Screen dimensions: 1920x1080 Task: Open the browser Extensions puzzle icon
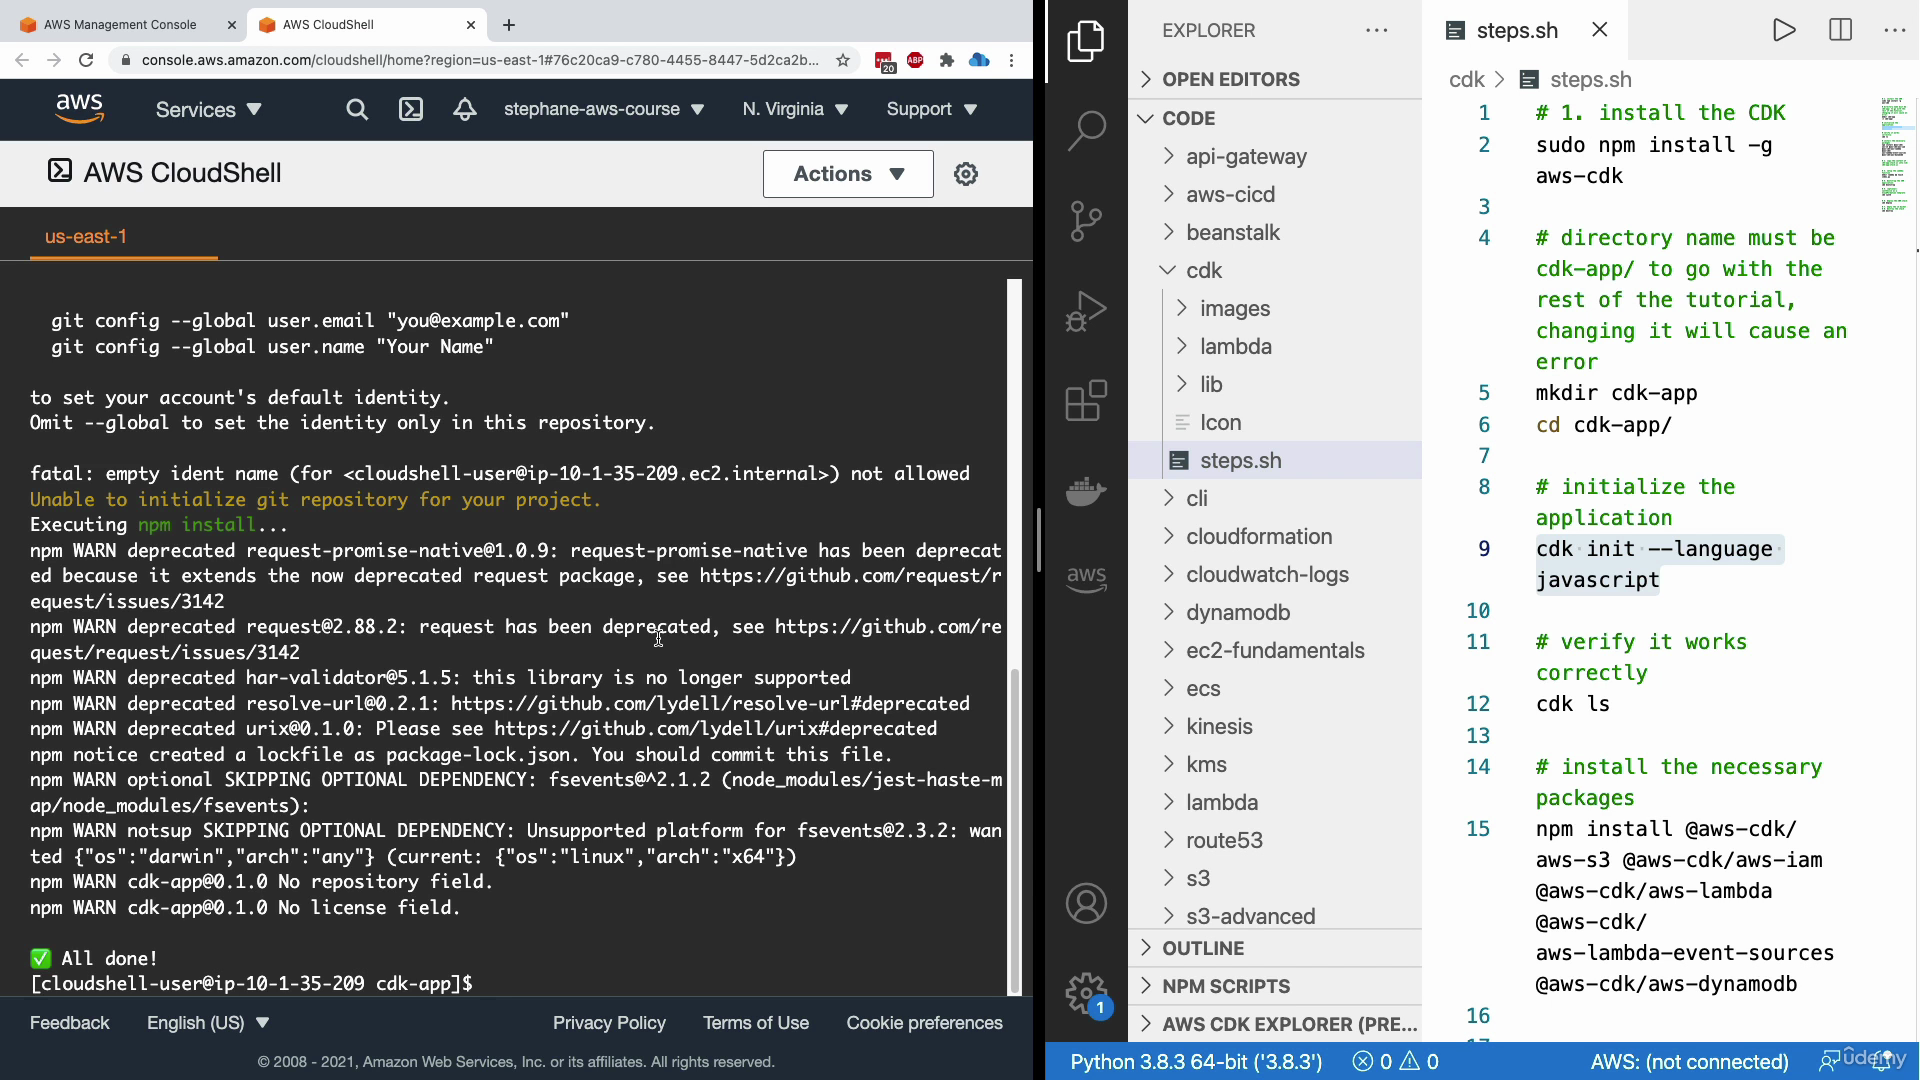947,60
